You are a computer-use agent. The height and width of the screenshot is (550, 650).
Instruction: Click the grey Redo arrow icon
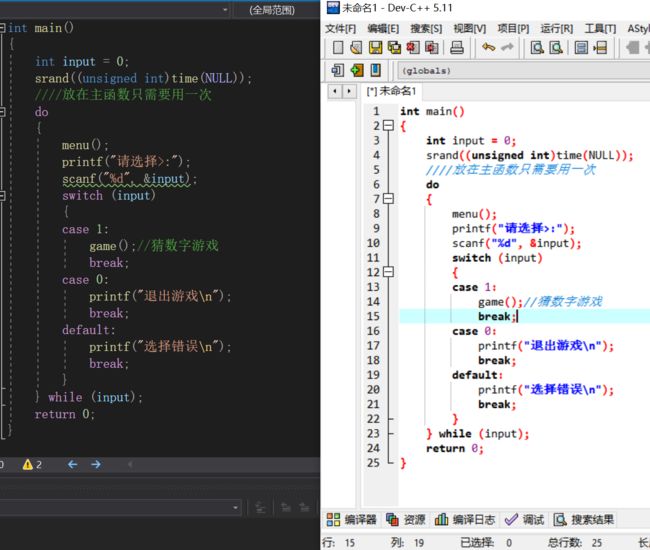pyautogui.click(x=507, y=48)
